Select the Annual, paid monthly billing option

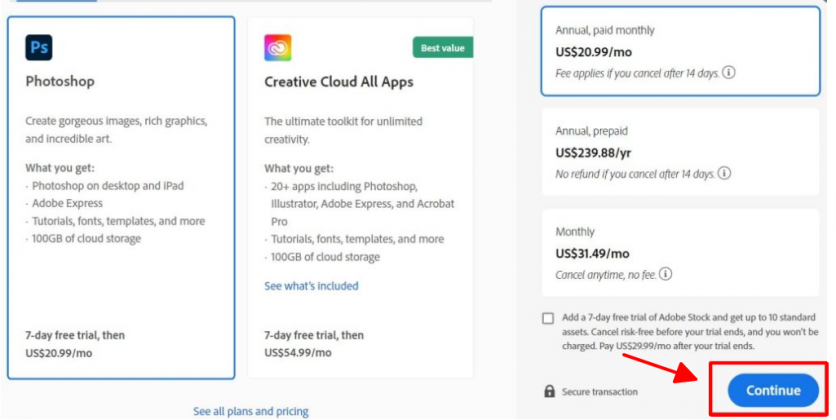681,52
